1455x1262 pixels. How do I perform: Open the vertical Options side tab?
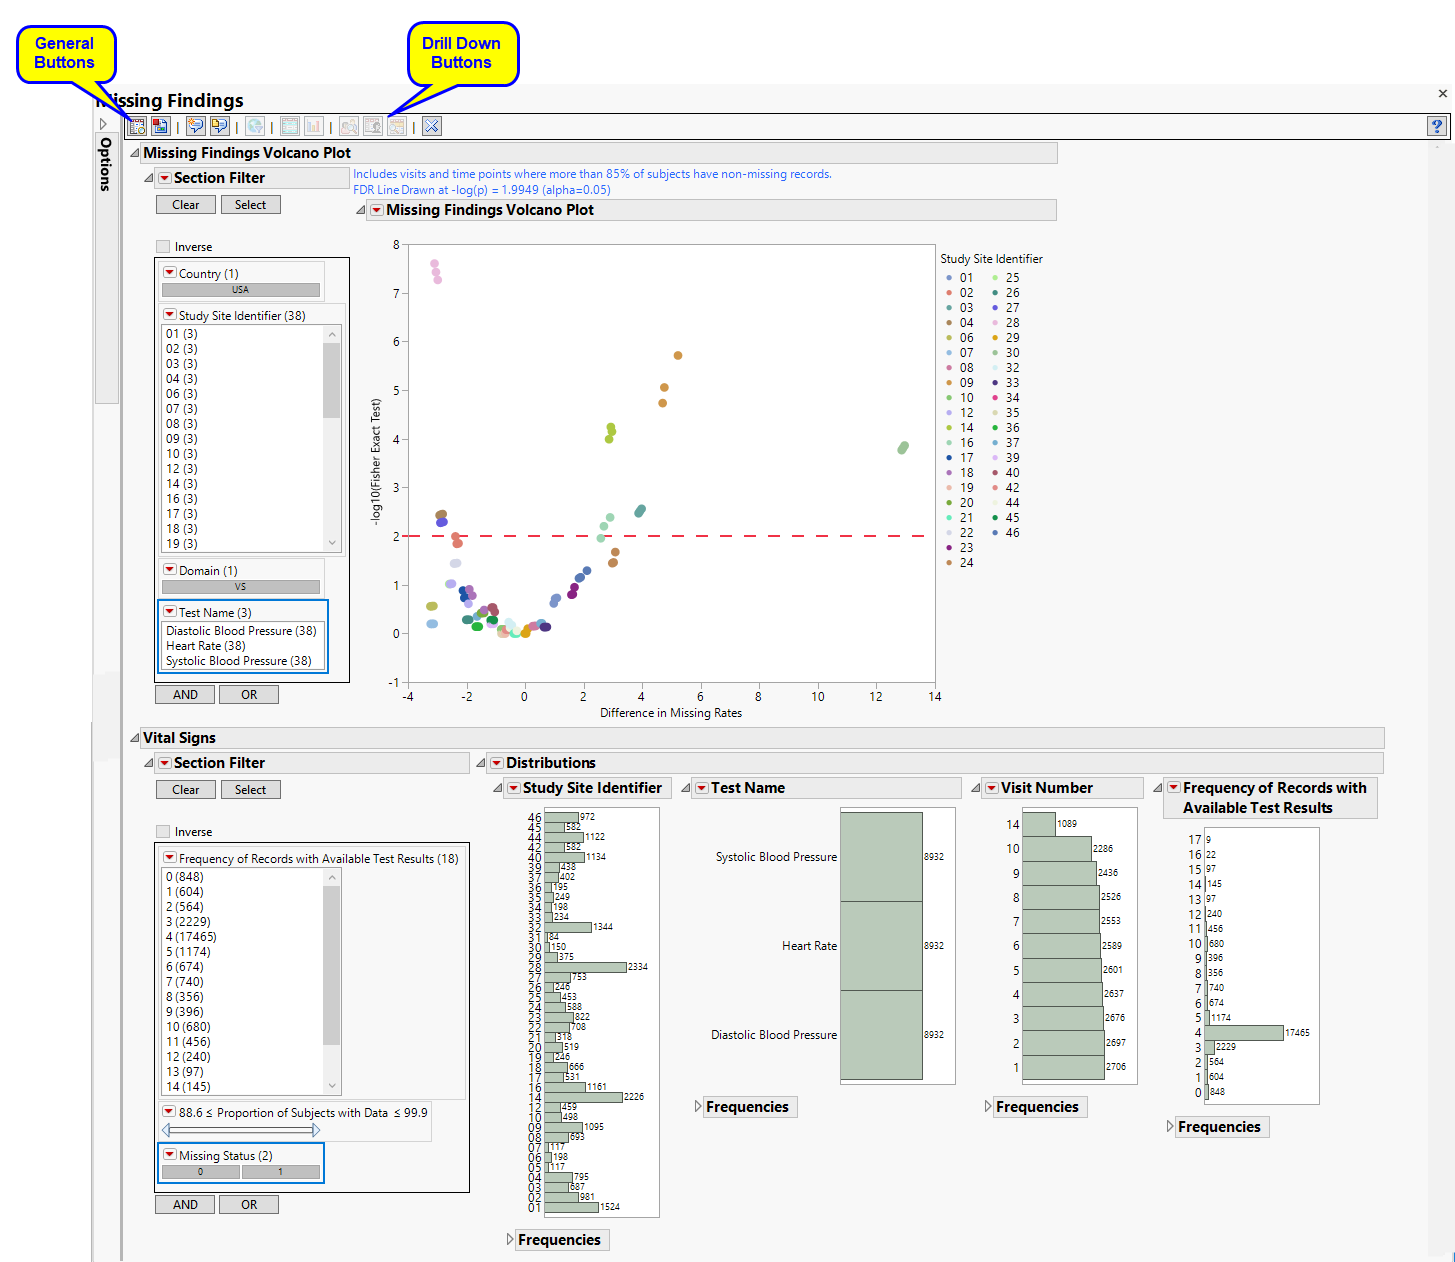tap(105, 165)
